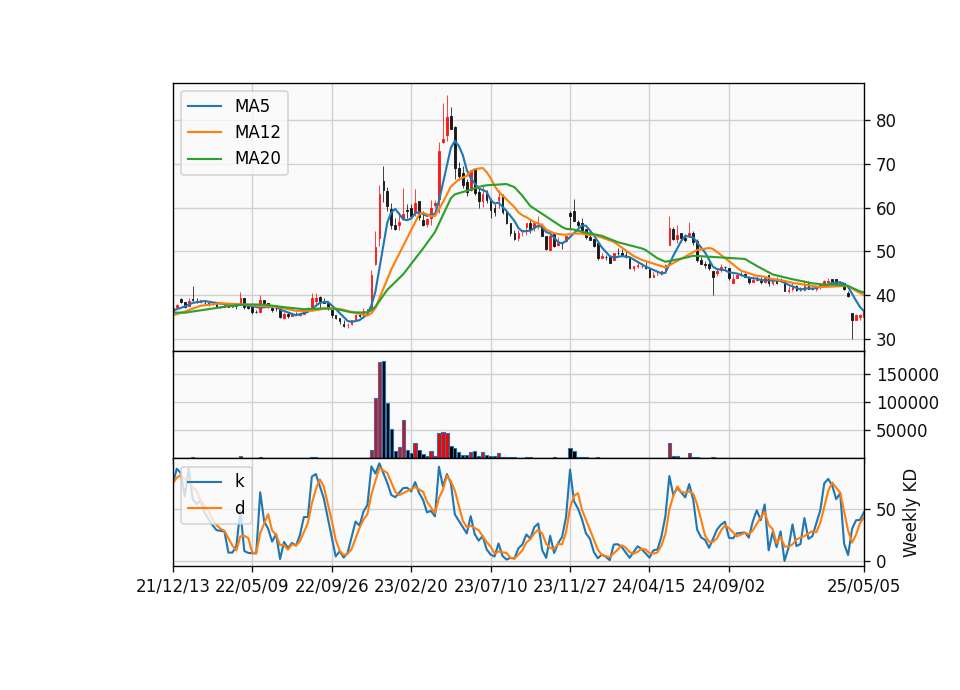The width and height of the screenshot is (960, 690).
Task: Click the tallest volume bar in volume panel
Action: (x=384, y=410)
